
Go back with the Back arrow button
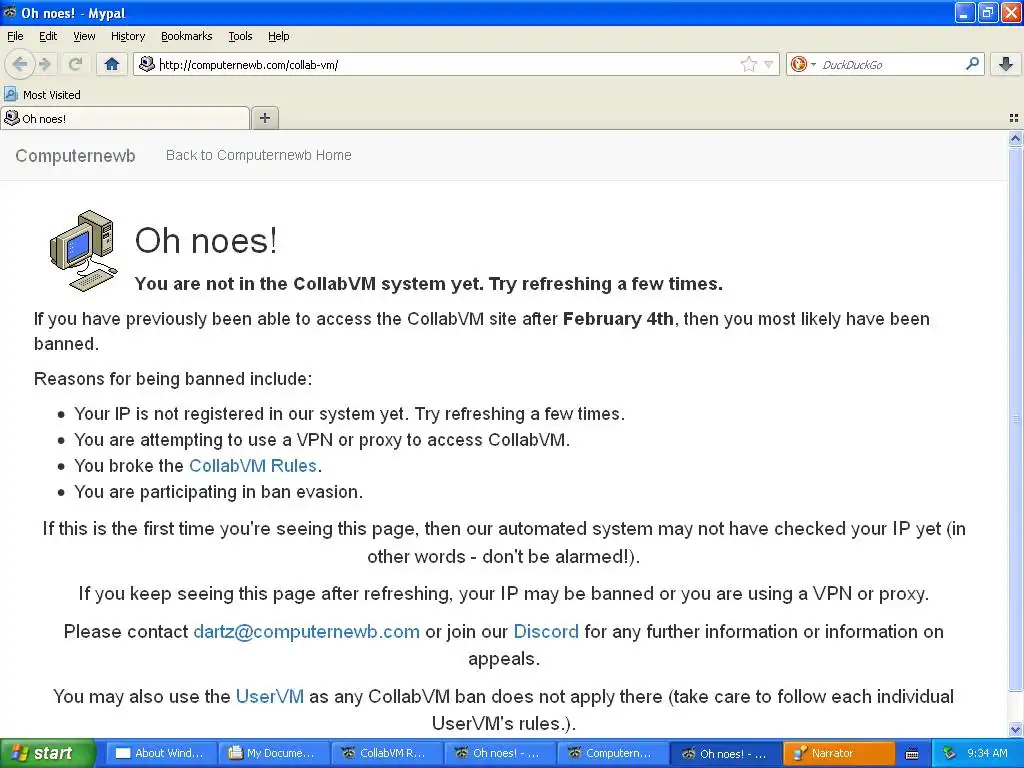click(x=20, y=64)
